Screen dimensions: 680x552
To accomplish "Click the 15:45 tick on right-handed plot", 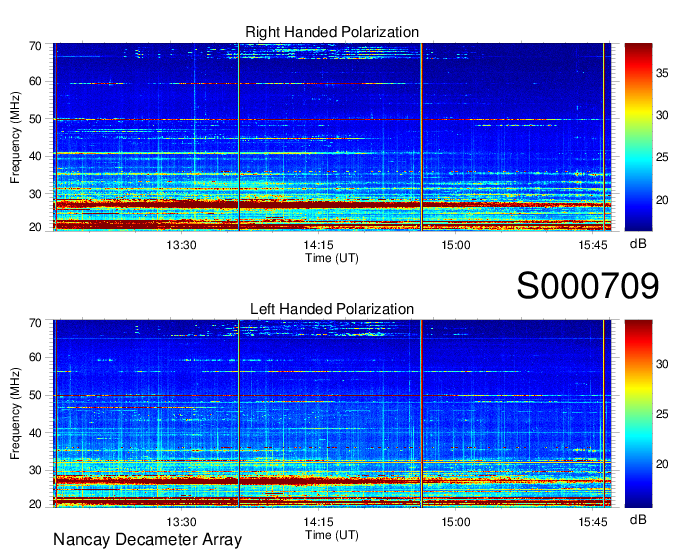I will pyautogui.click(x=593, y=245).
